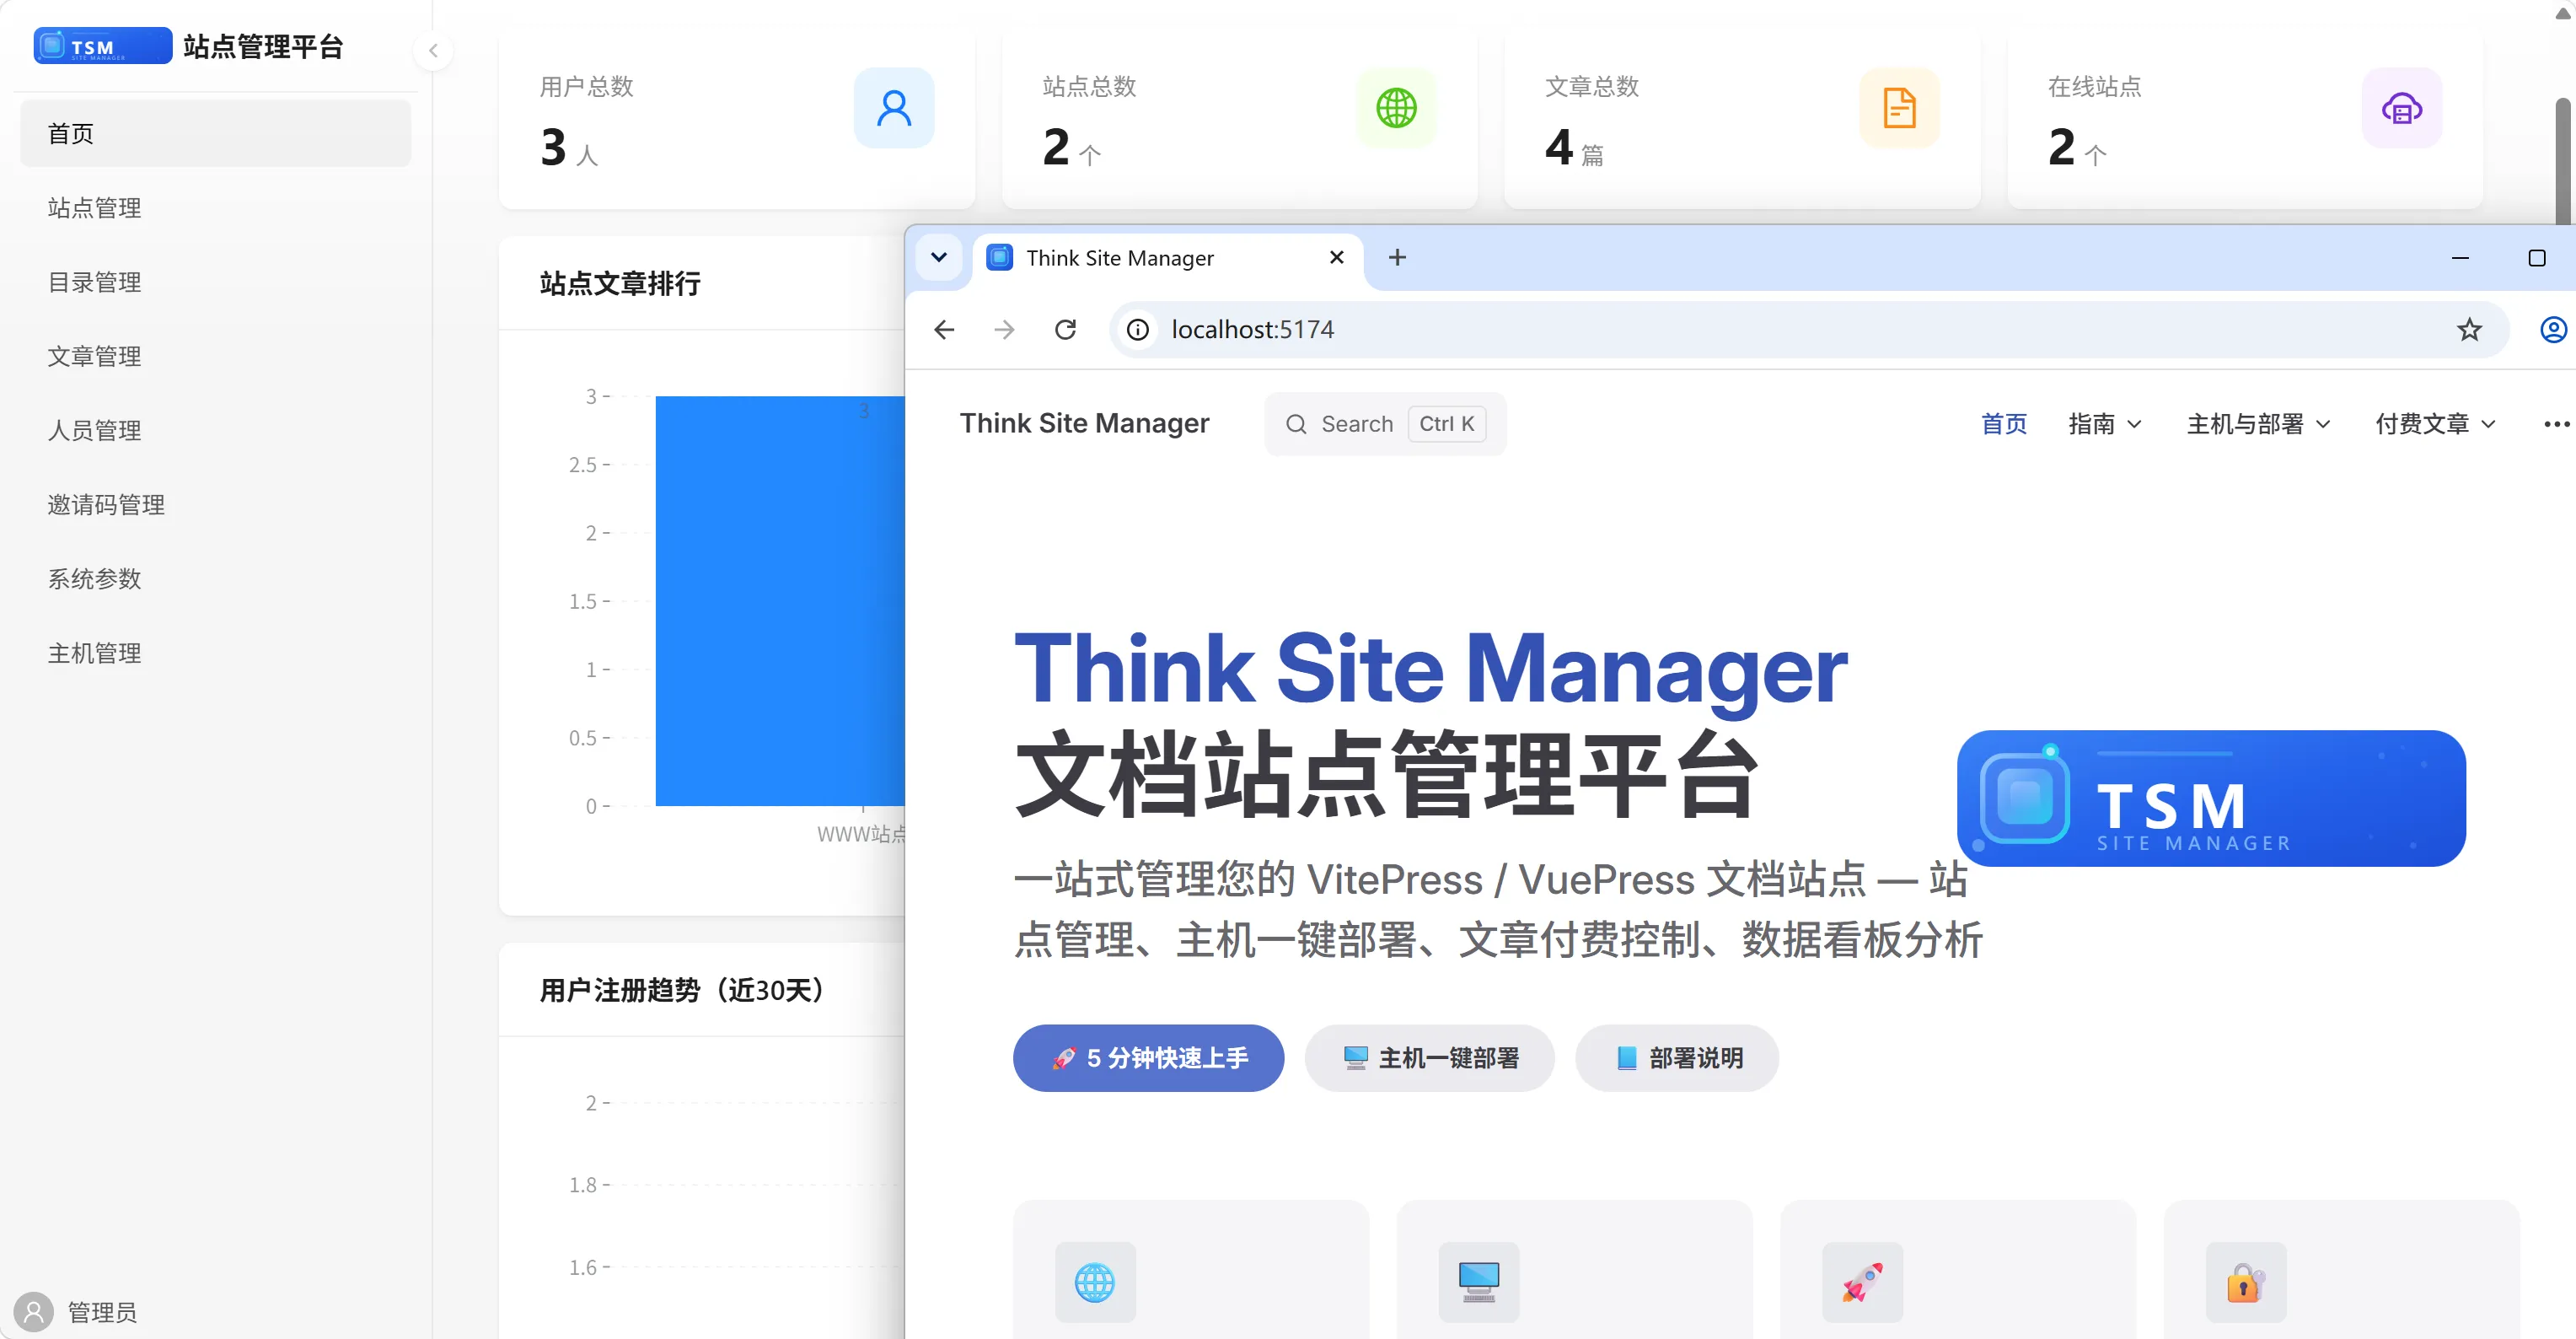The width and height of the screenshot is (2576, 1339).
Task: Click the 站点管理平台 title text
Action: pyautogui.click(x=263, y=46)
